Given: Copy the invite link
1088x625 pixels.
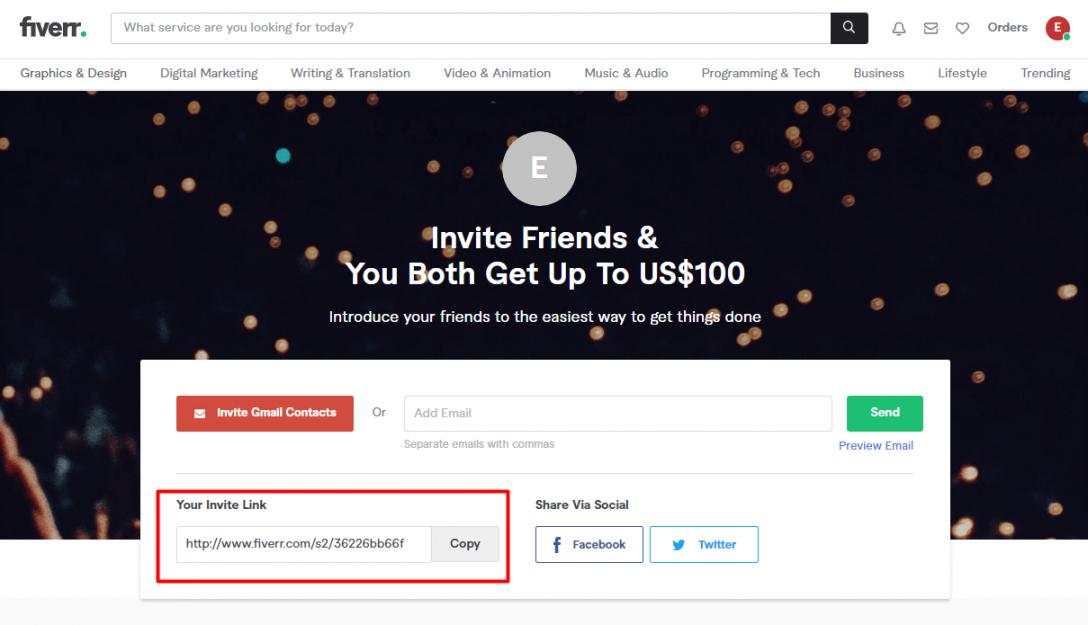Looking at the screenshot, I should (465, 544).
